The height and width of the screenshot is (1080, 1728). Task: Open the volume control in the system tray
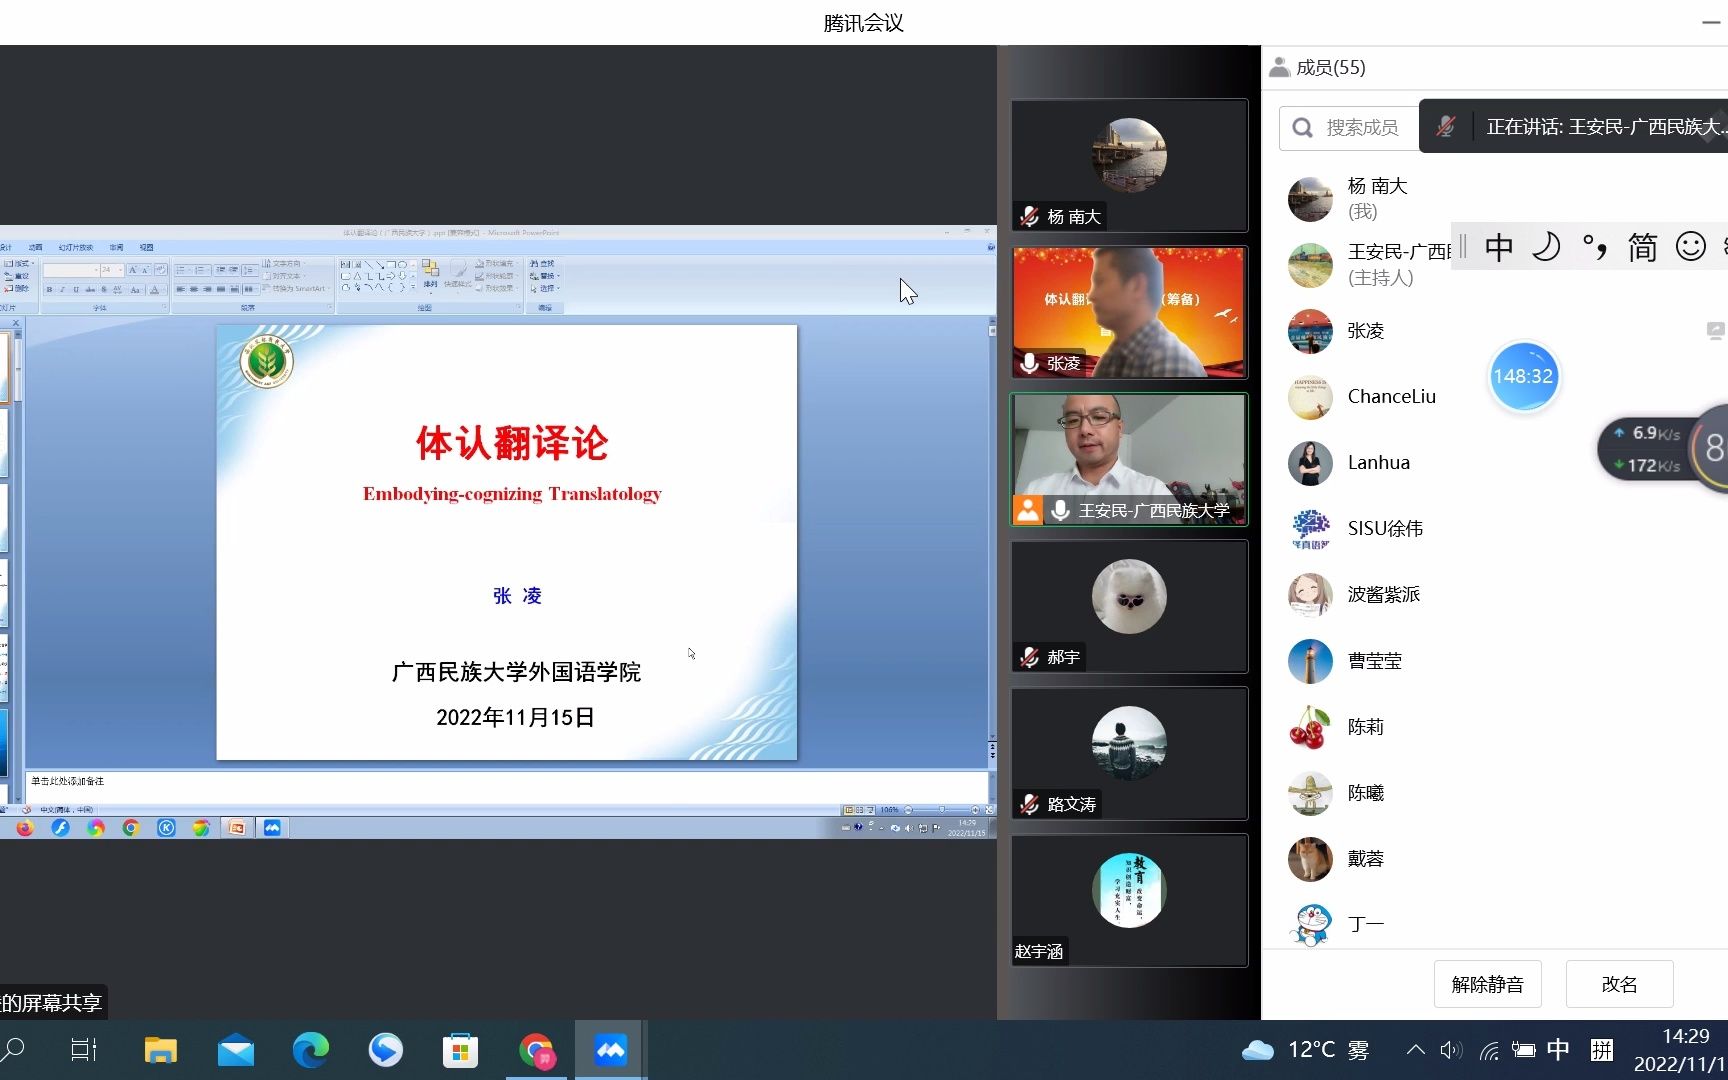[x=1451, y=1050]
